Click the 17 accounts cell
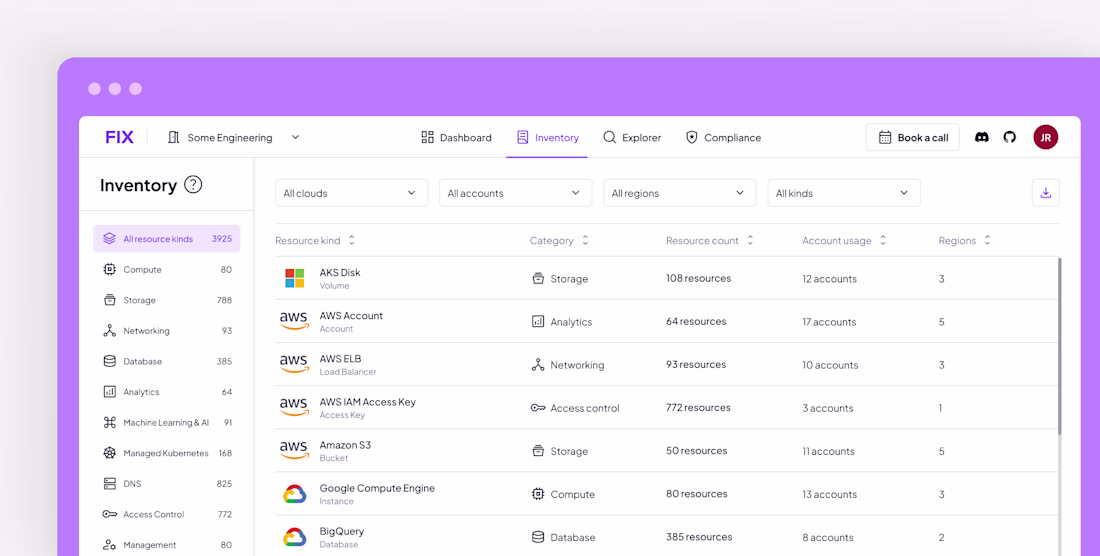Screen dimensions: 1100x556 (829, 322)
